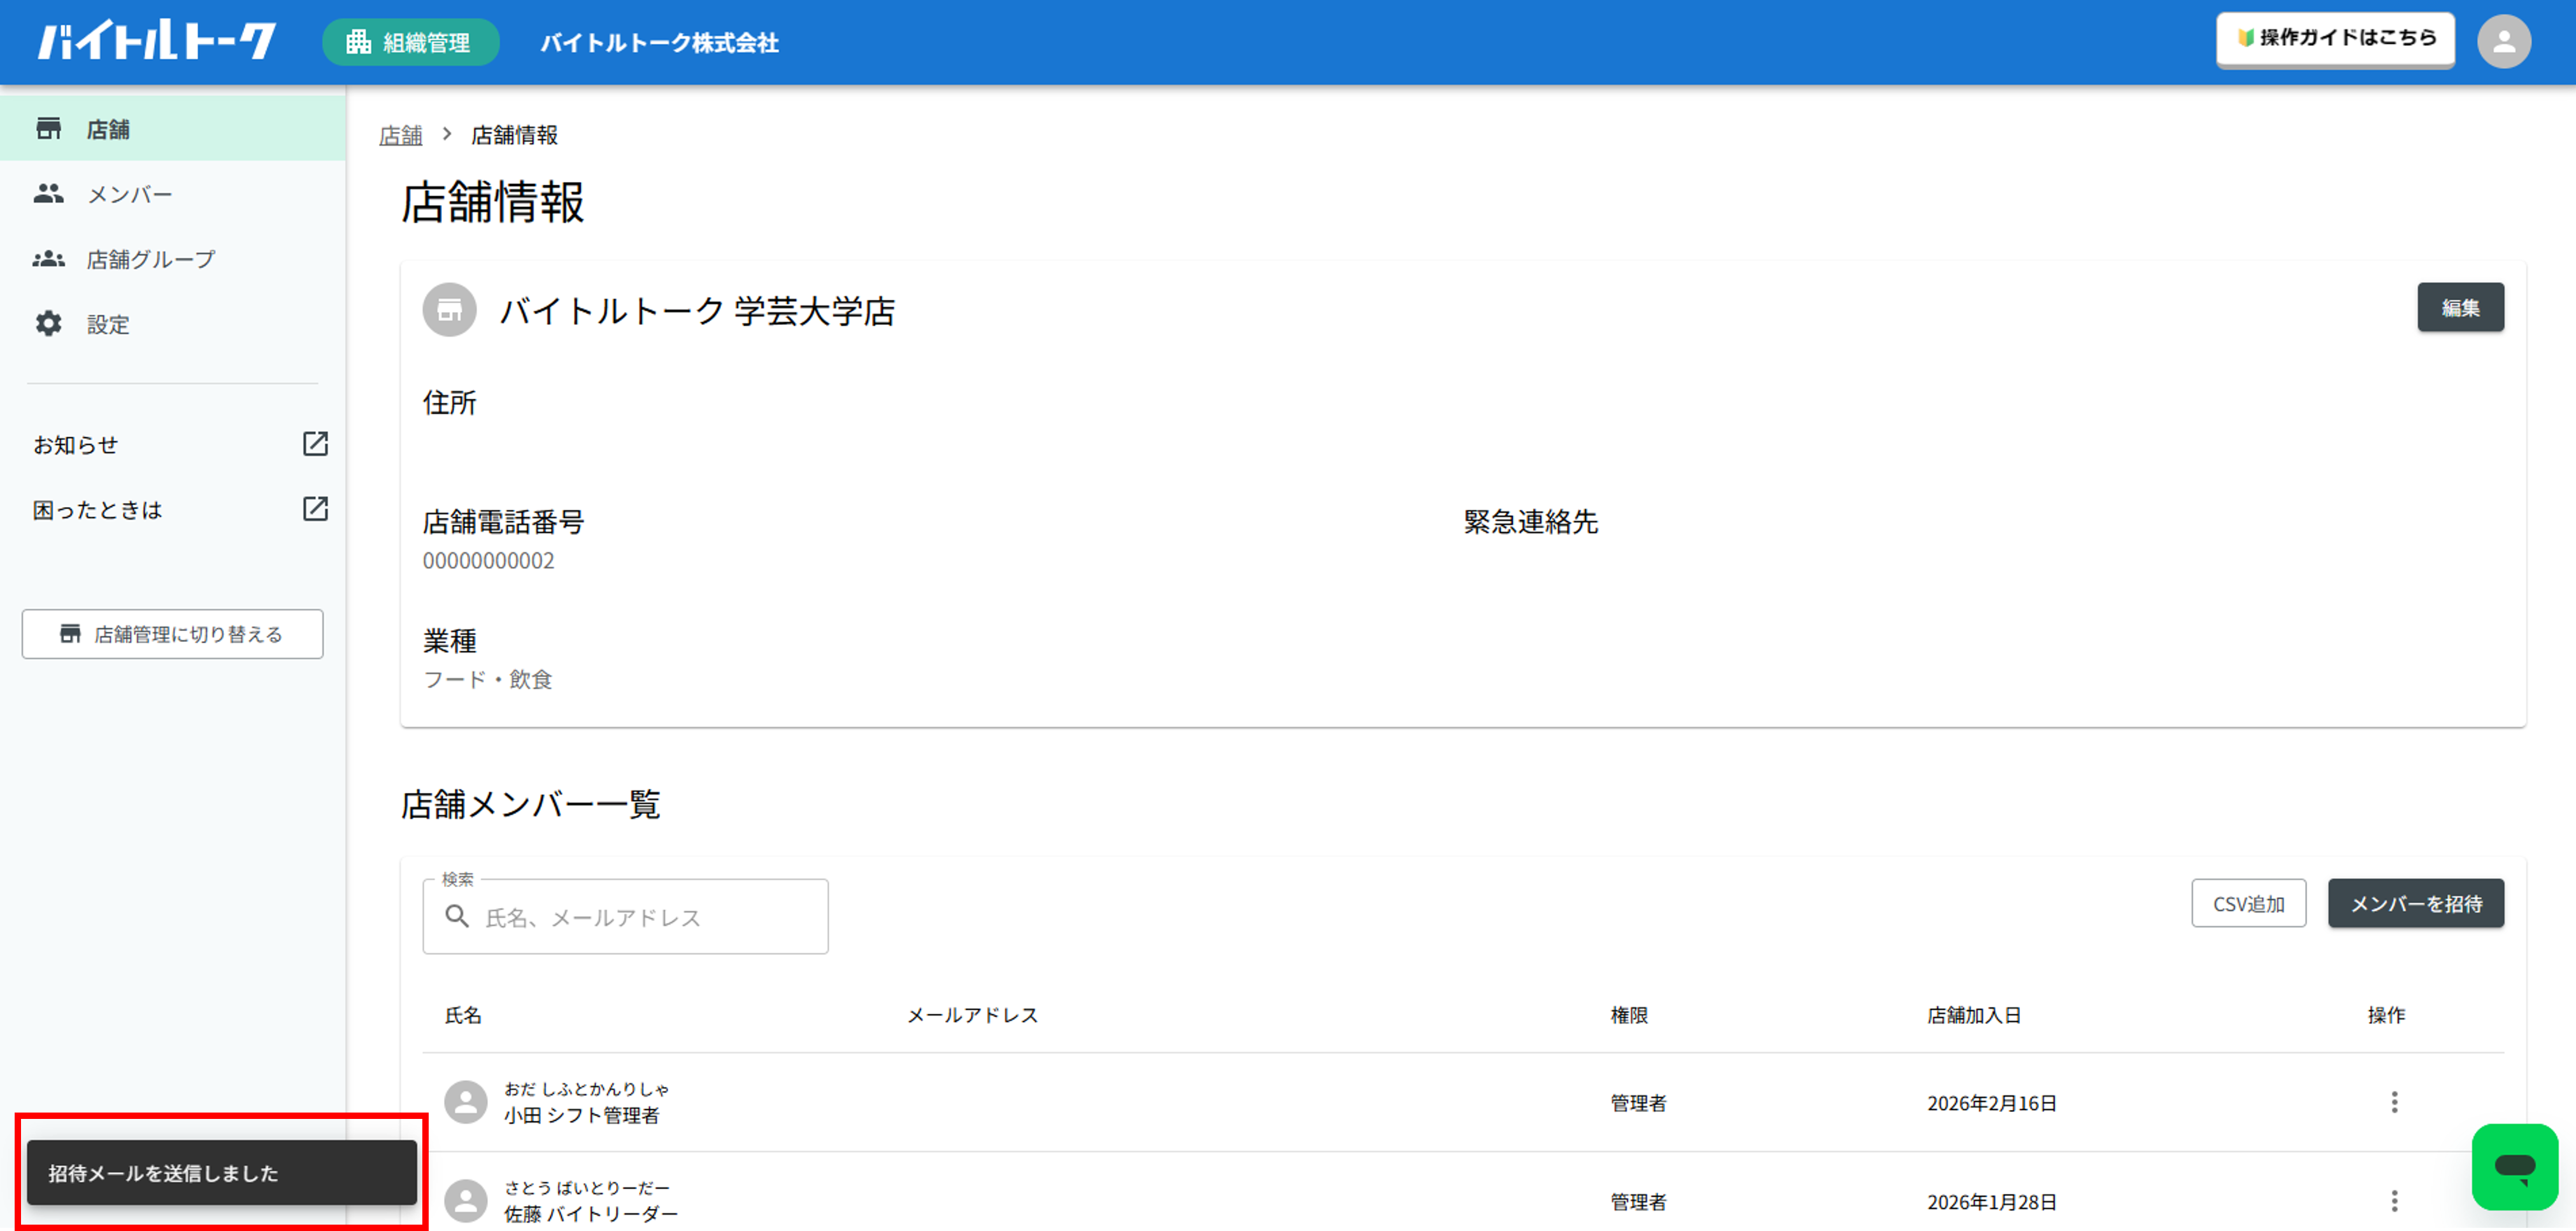The image size is (2576, 1231).
Task: Click the 店舗グループ group sidebar icon
Action: (48, 259)
